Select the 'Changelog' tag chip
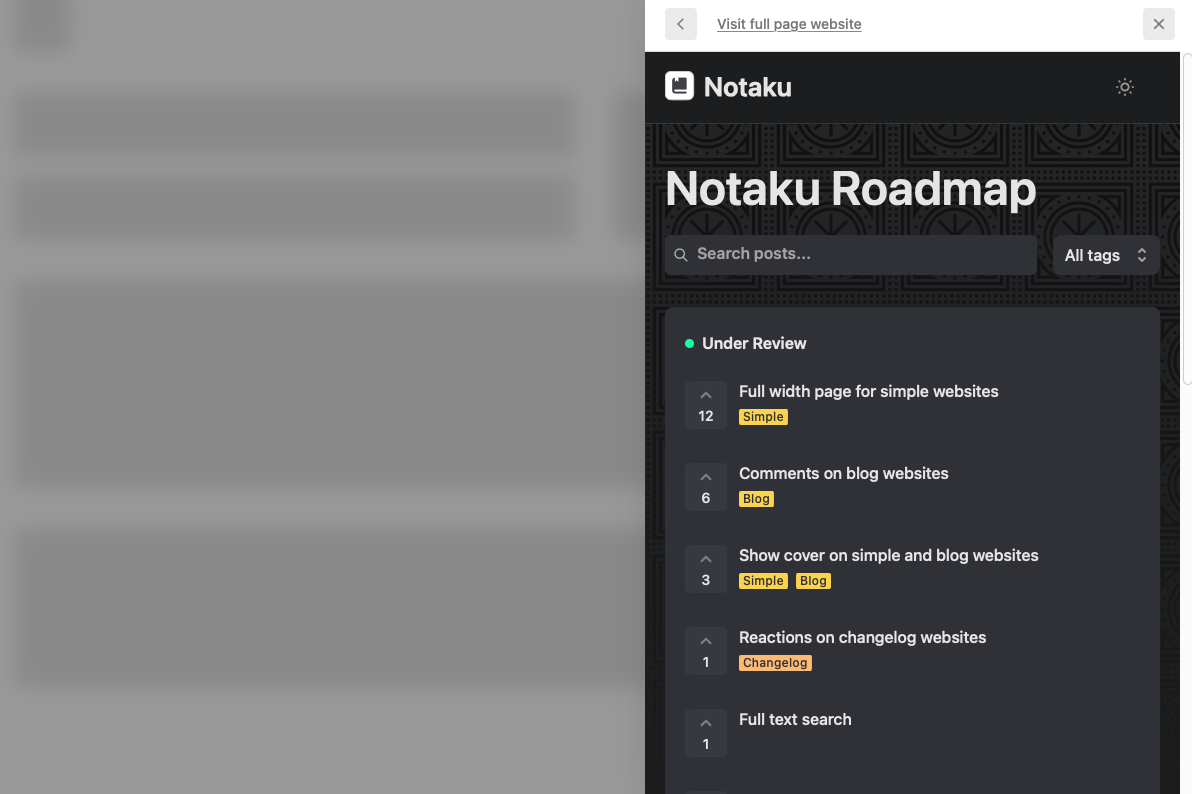This screenshot has height=794, width=1192. point(775,662)
